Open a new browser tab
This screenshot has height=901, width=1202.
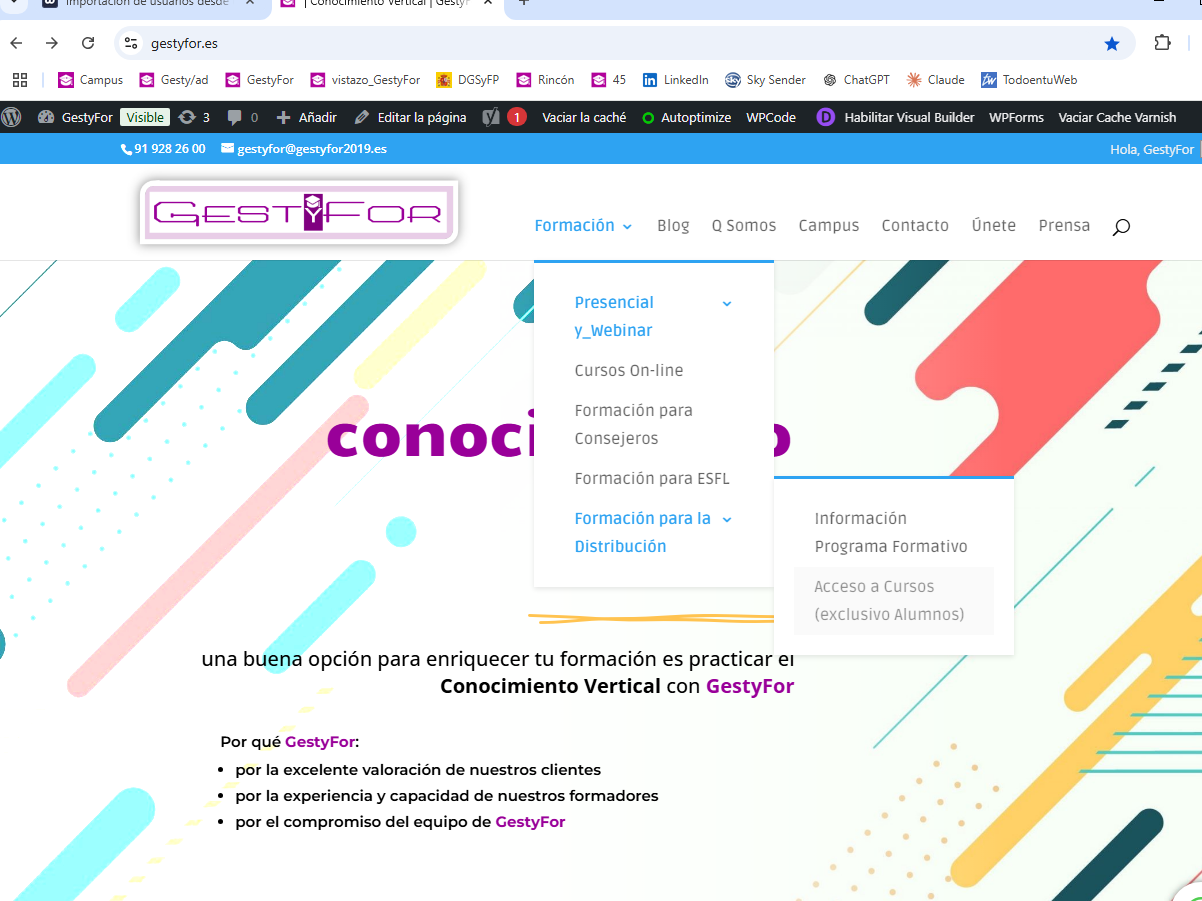[x=523, y=3]
